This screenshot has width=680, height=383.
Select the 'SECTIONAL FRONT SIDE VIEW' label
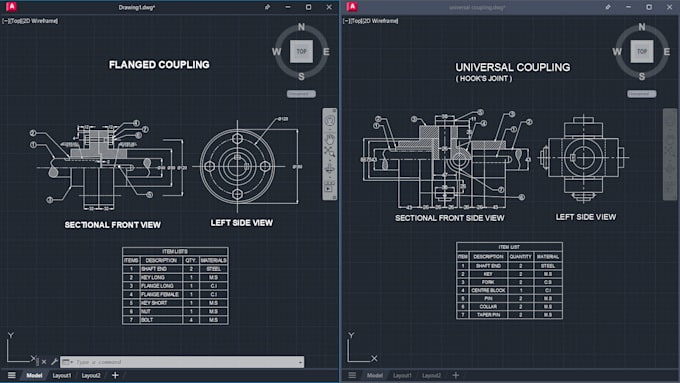coord(450,218)
